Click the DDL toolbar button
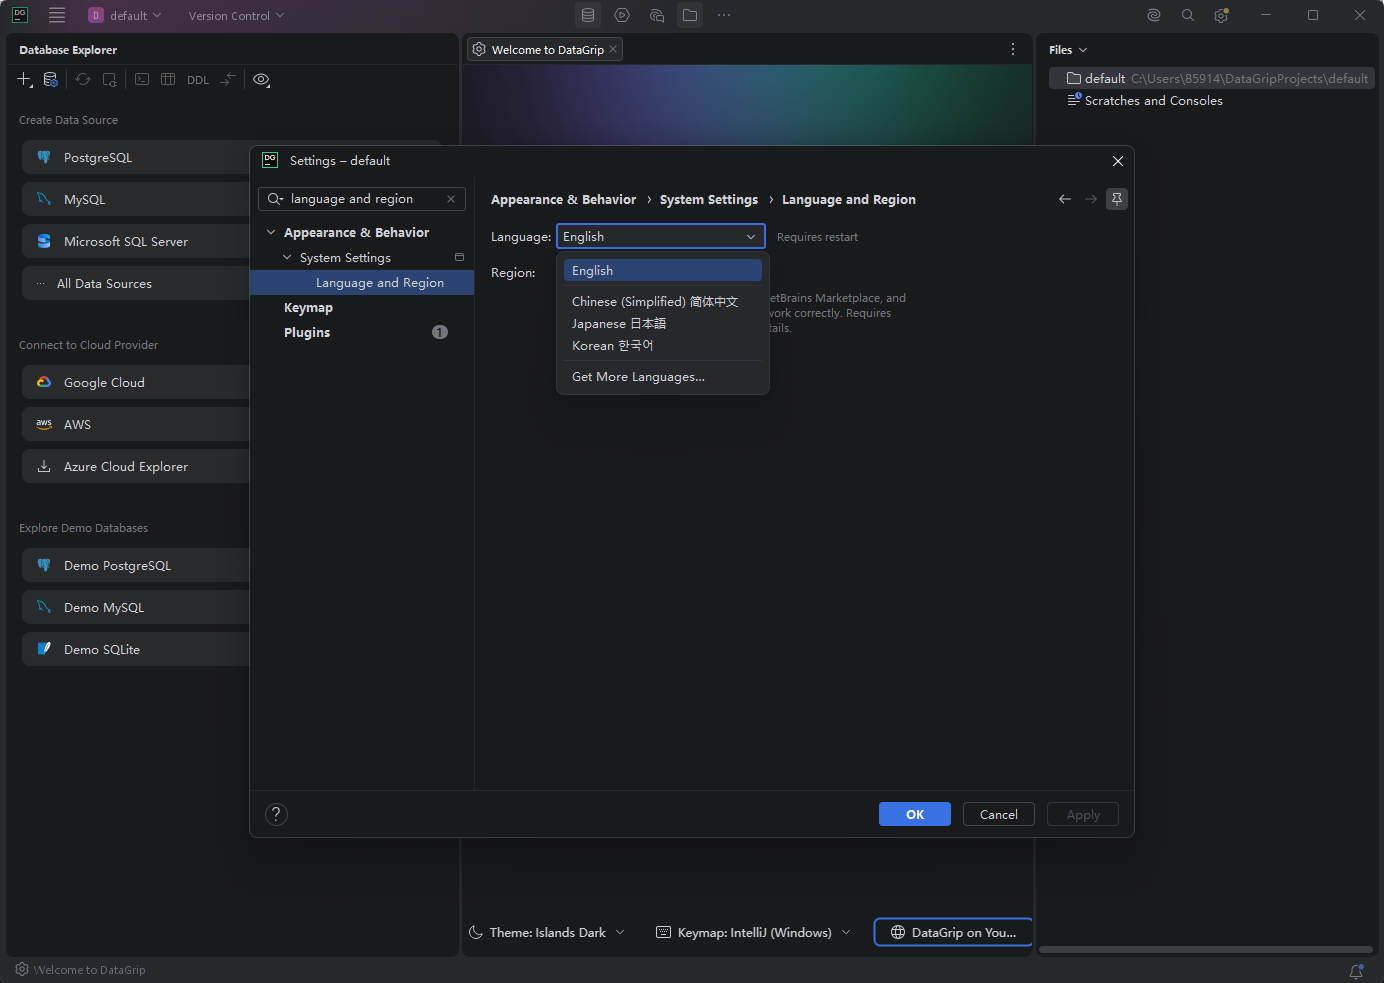 [198, 80]
